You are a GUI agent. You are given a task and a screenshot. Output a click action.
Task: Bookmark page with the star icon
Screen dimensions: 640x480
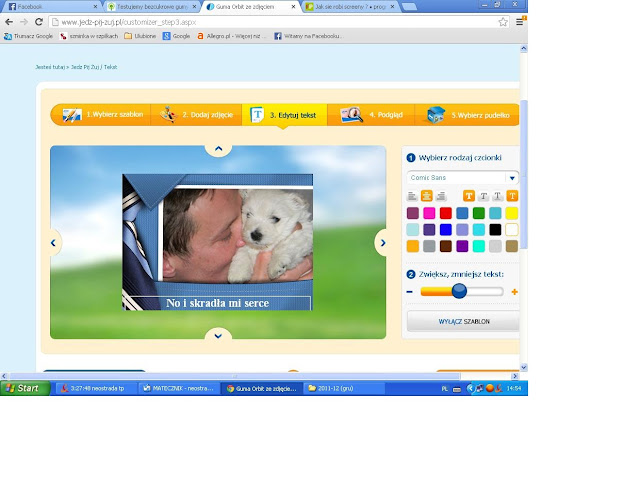(x=503, y=22)
